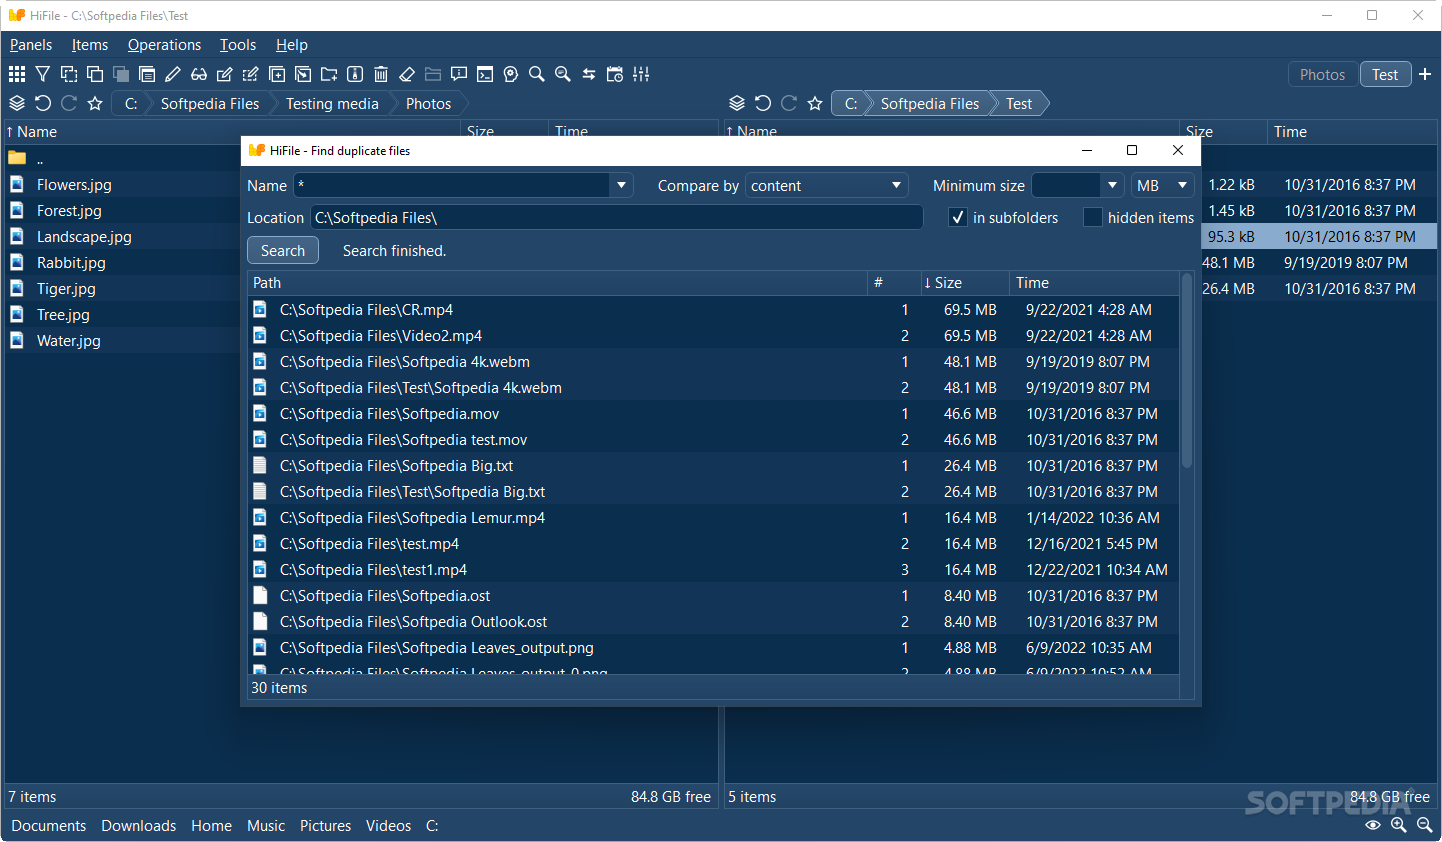
Task: Open the Compare by content dropdown
Action: [x=826, y=185]
